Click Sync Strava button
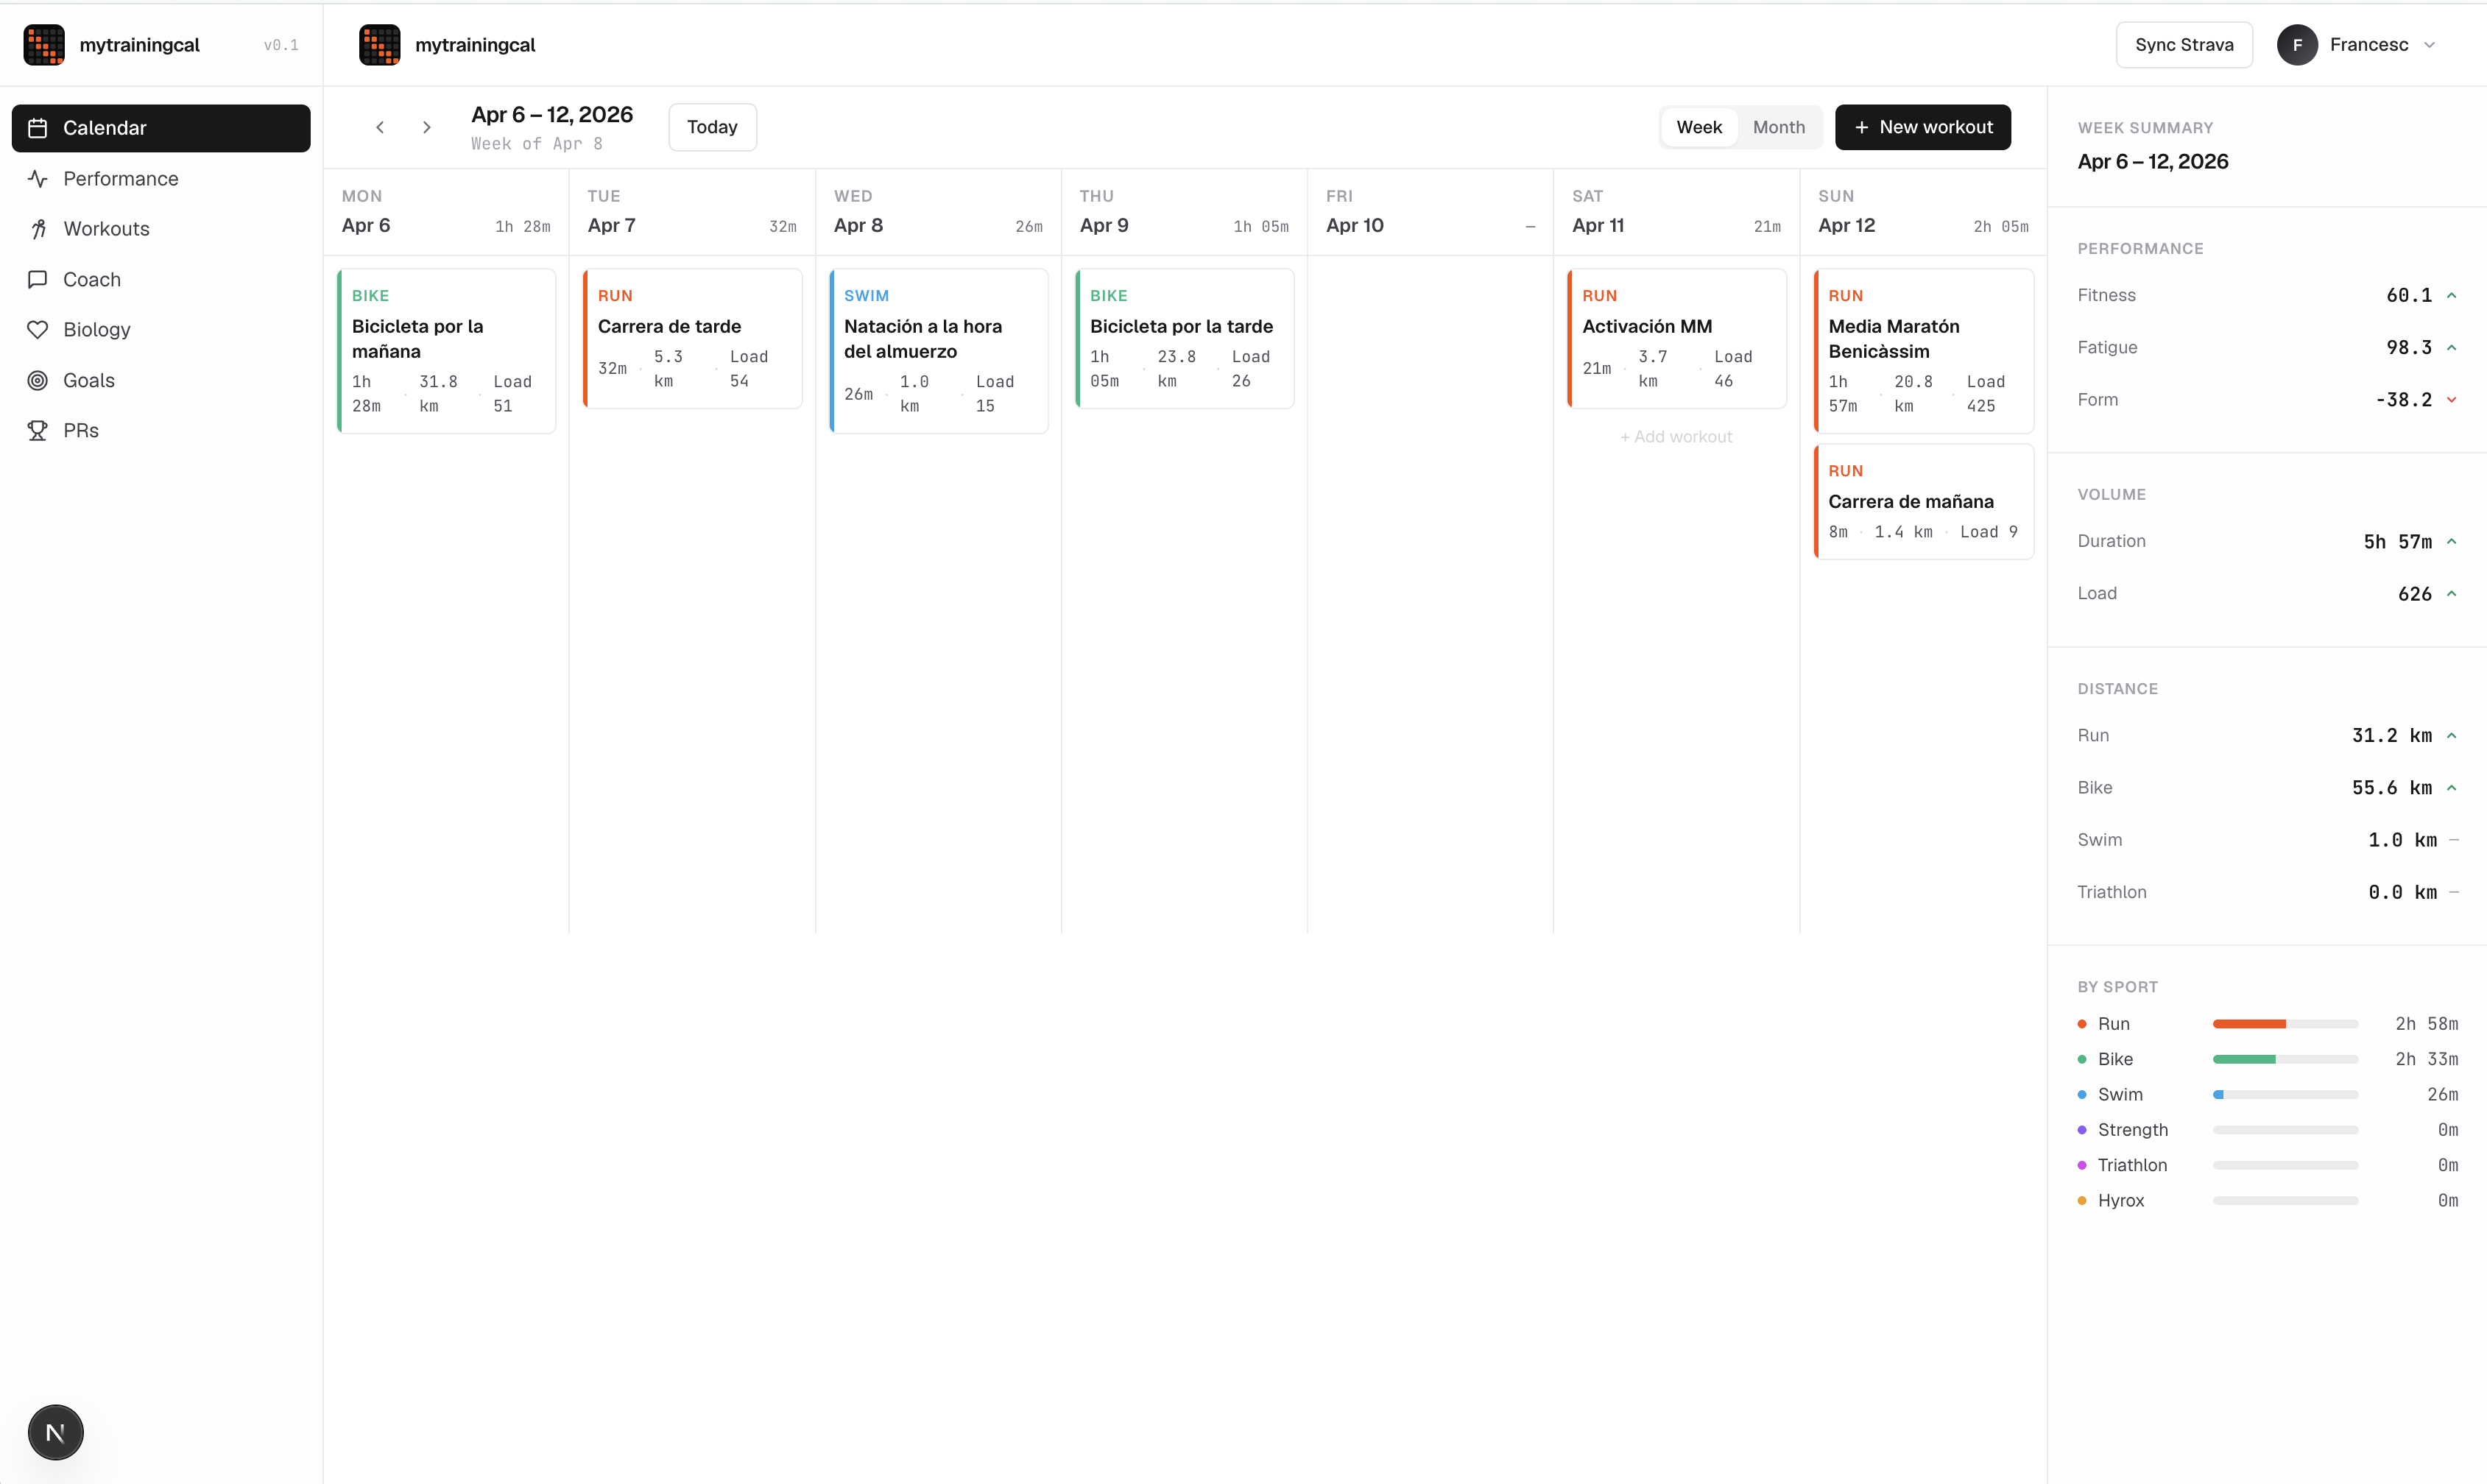The width and height of the screenshot is (2487, 1484). click(x=2184, y=45)
